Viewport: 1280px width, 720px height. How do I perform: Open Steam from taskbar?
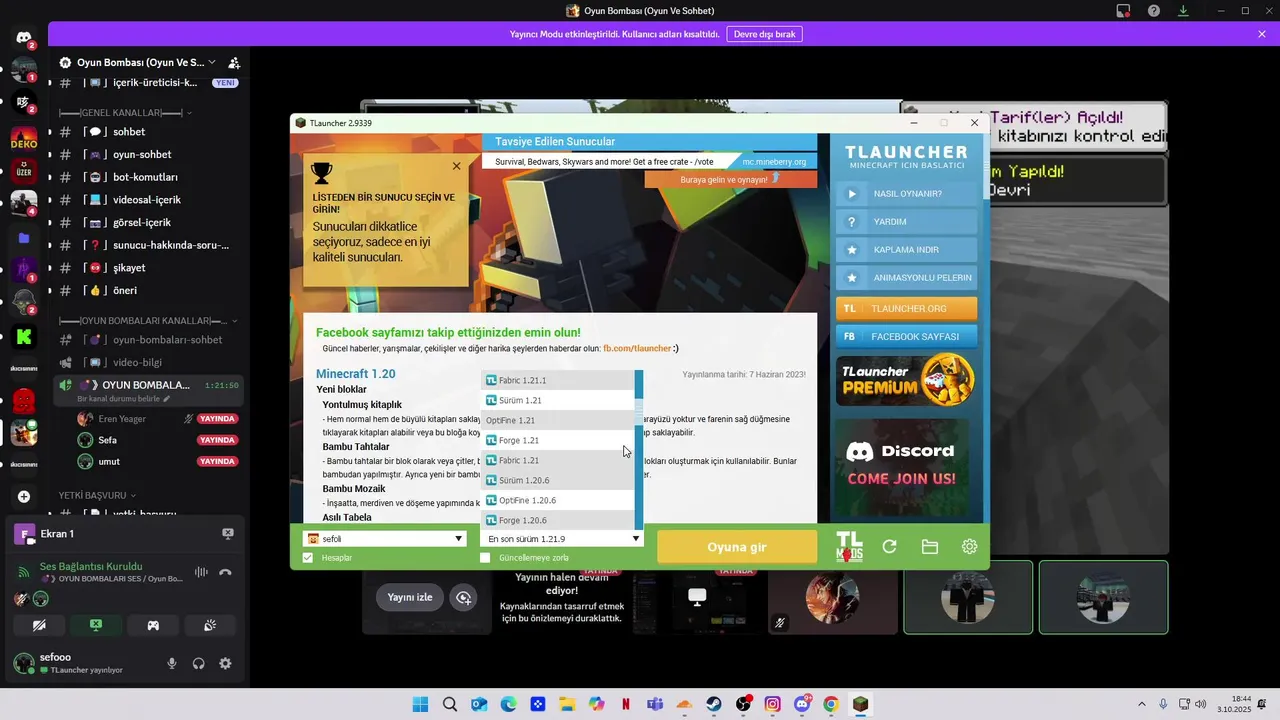pos(714,704)
